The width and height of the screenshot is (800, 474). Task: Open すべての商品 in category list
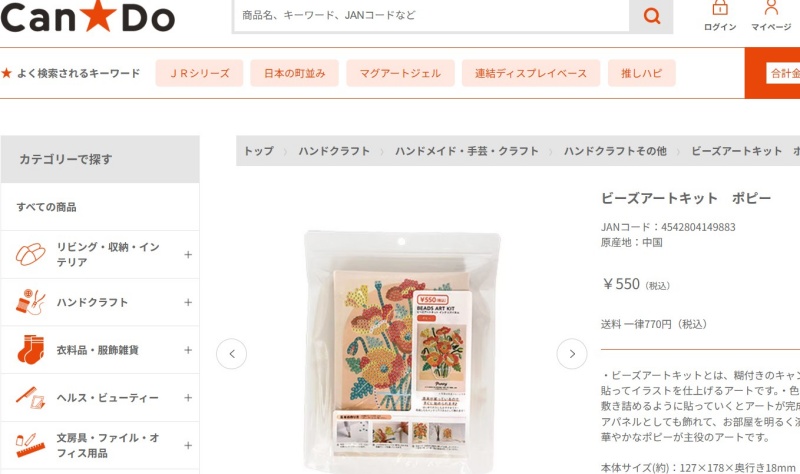pos(46,207)
